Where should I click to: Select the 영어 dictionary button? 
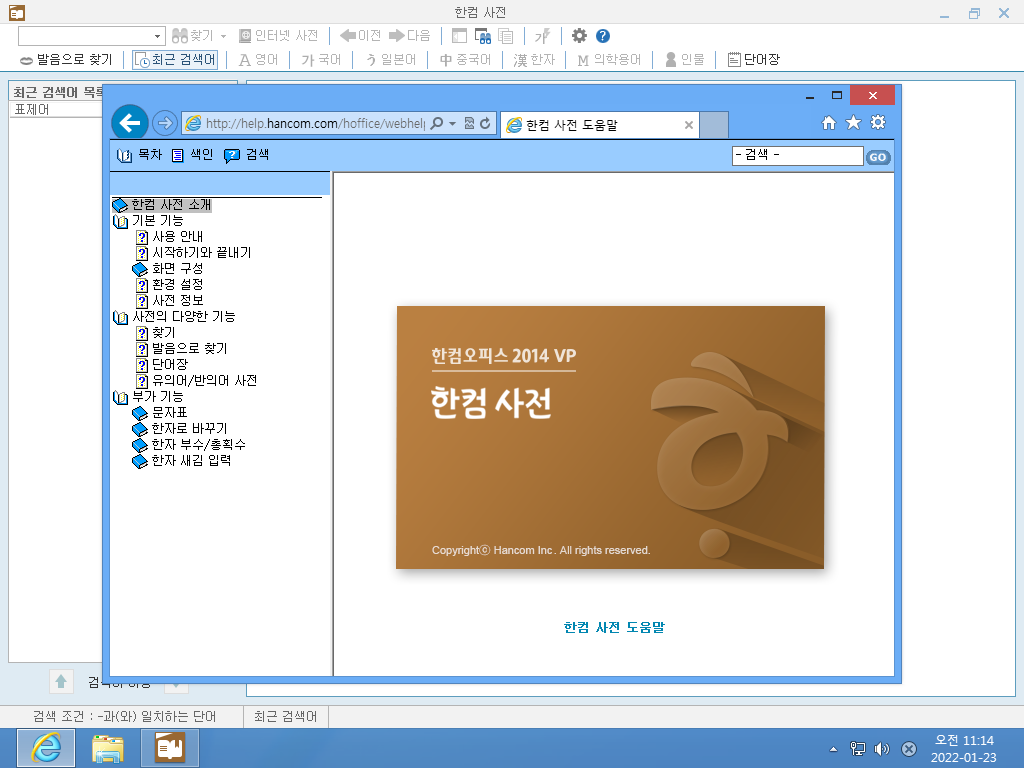(x=259, y=60)
